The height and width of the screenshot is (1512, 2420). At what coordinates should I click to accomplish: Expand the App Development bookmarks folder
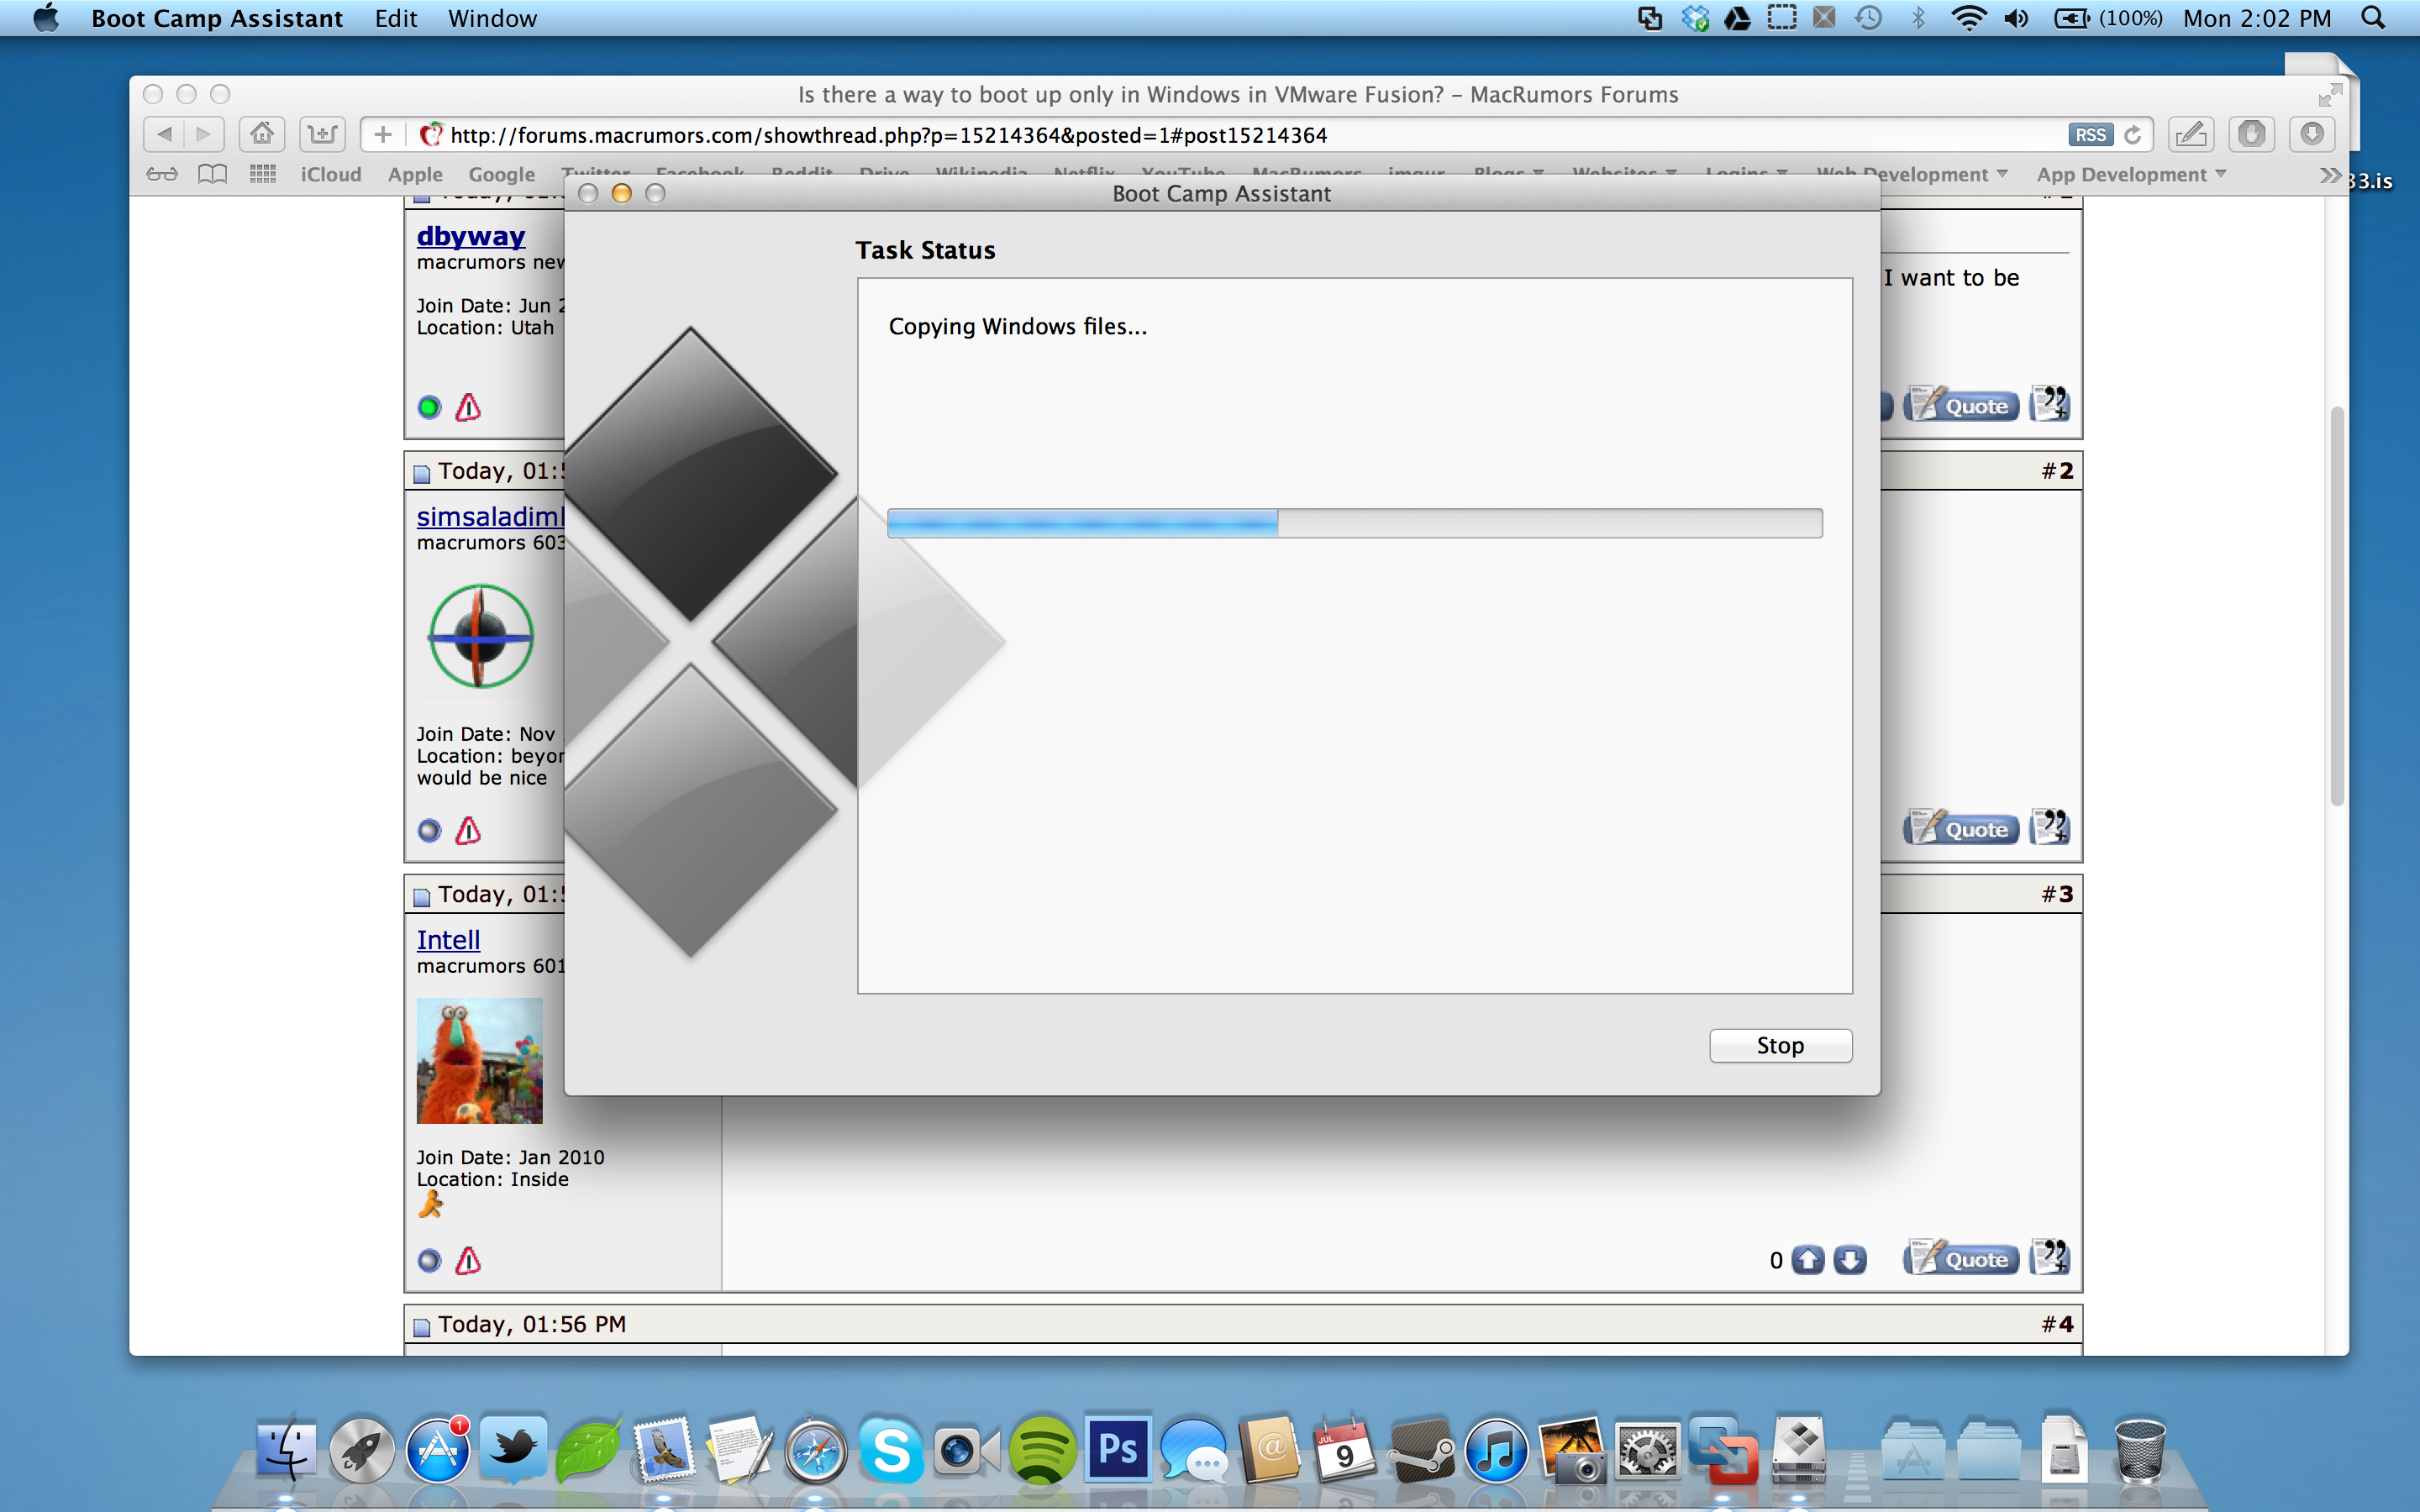[x=2131, y=175]
